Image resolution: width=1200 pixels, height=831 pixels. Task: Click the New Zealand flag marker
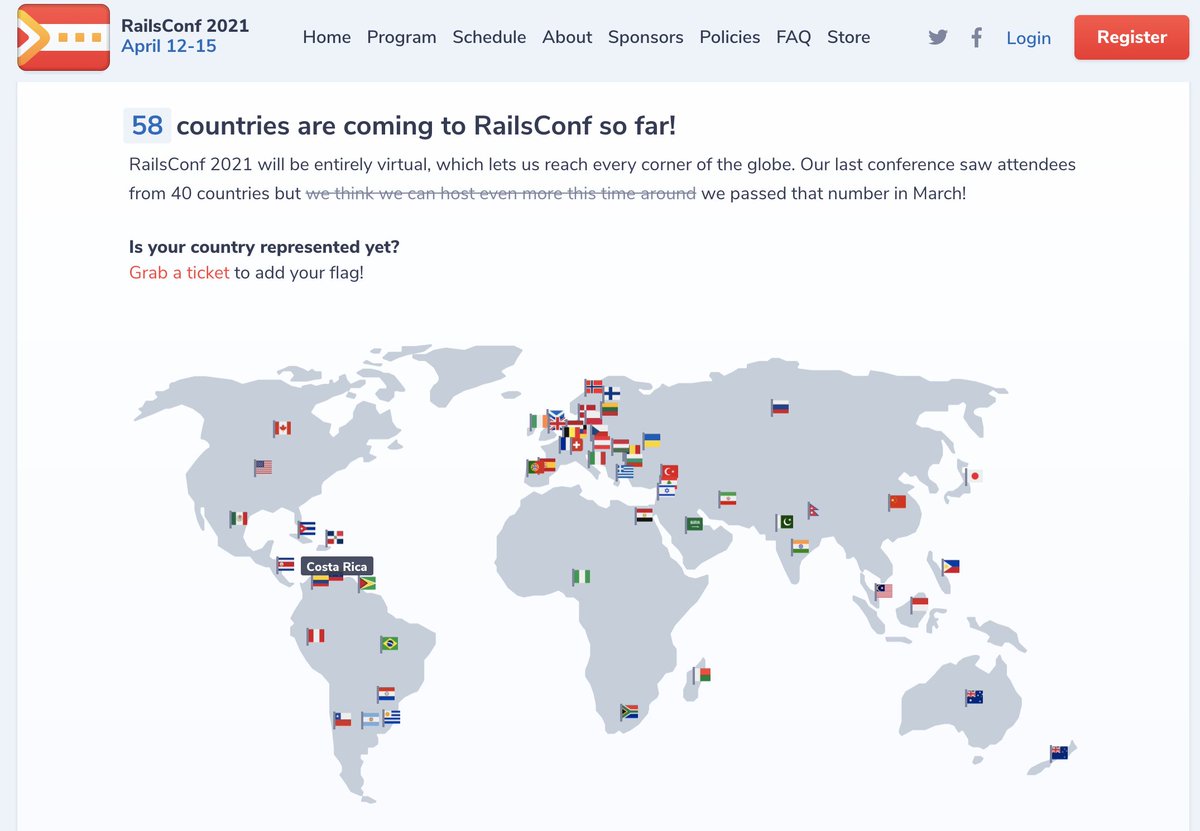[x=1058, y=753]
